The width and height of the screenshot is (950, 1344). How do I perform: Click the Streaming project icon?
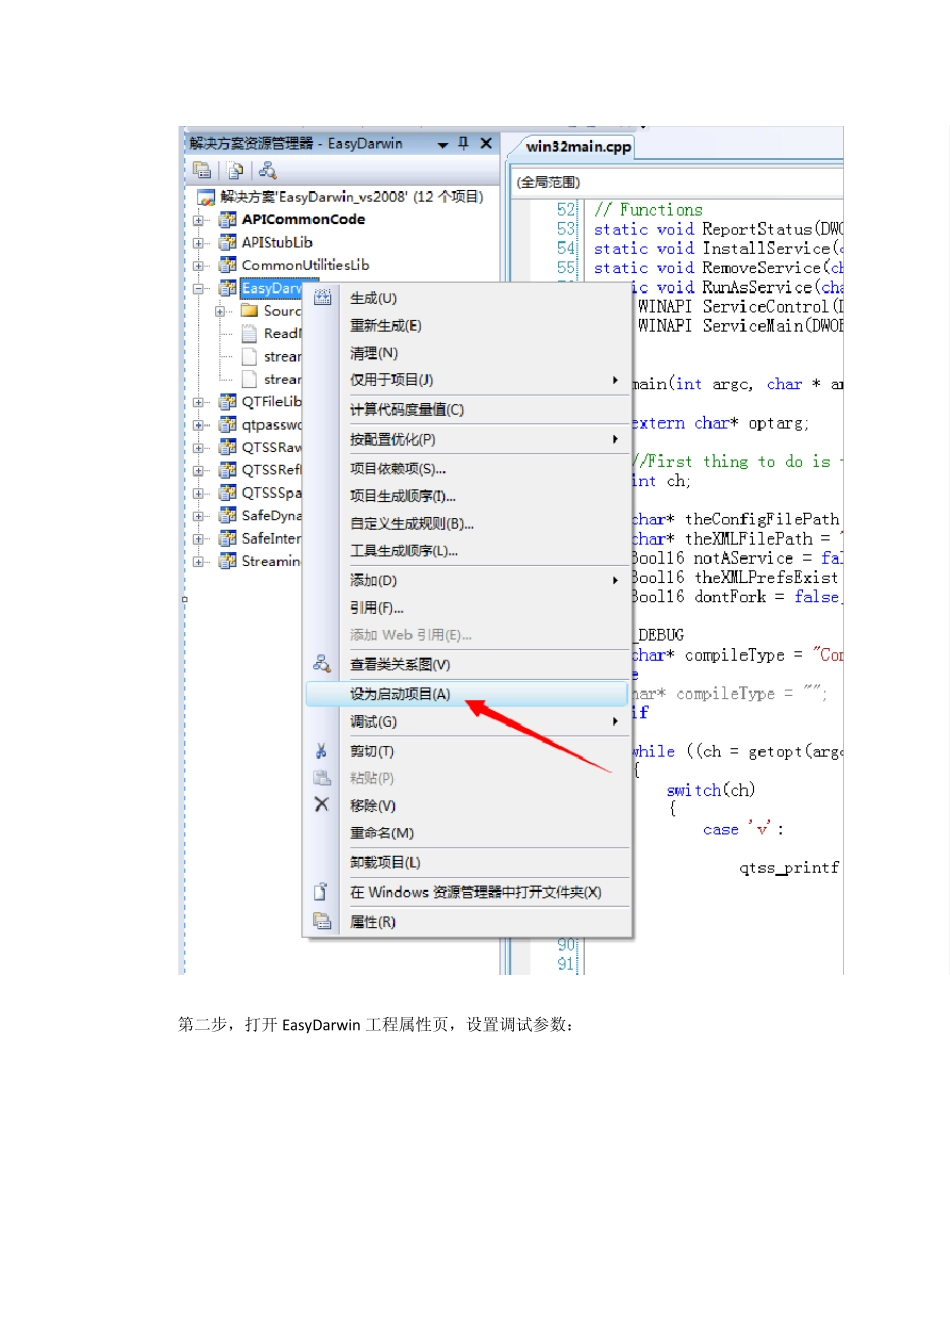point(228,561)
